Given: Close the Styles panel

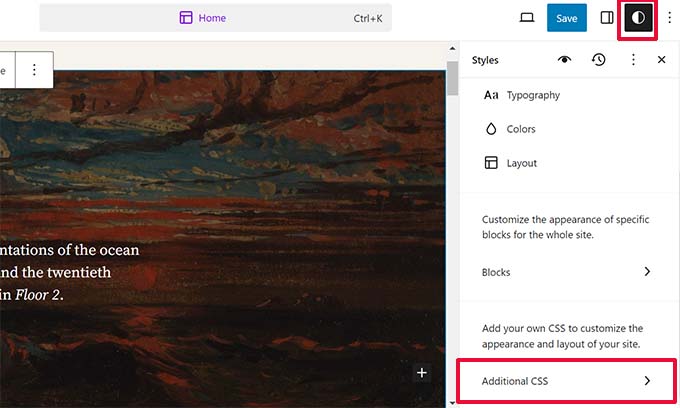Looking at the screenshot, I should pyautogui.click(x=661, y=60).
